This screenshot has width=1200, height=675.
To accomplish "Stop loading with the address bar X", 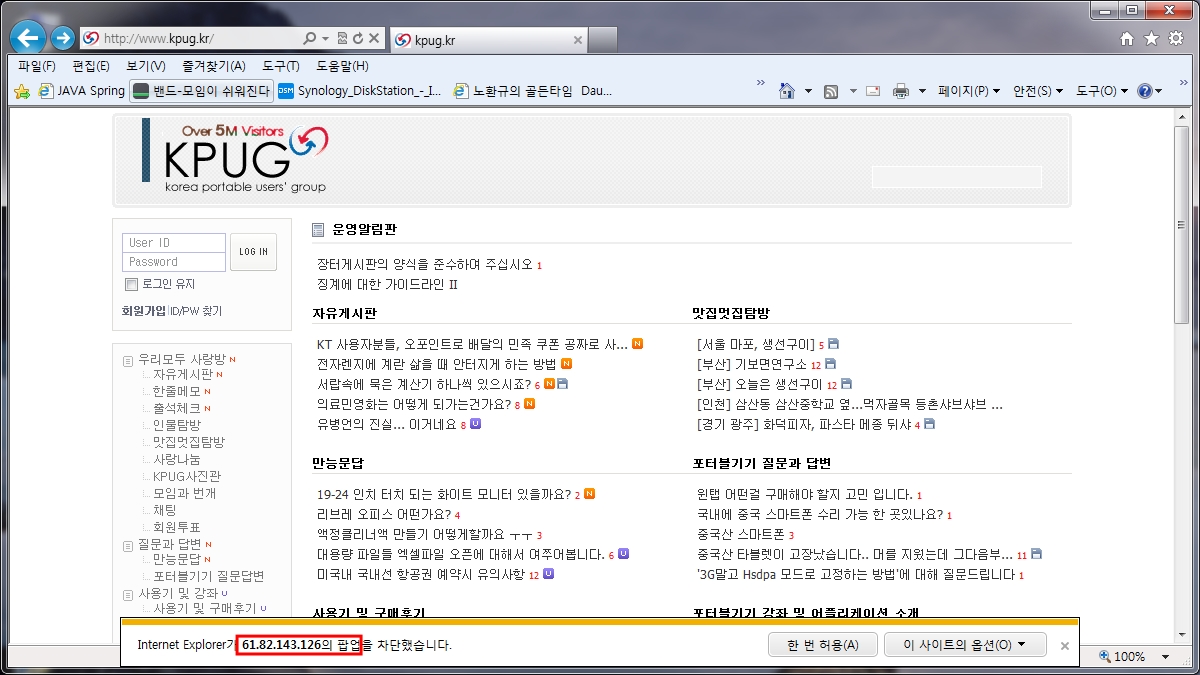I will pos(374,39).
